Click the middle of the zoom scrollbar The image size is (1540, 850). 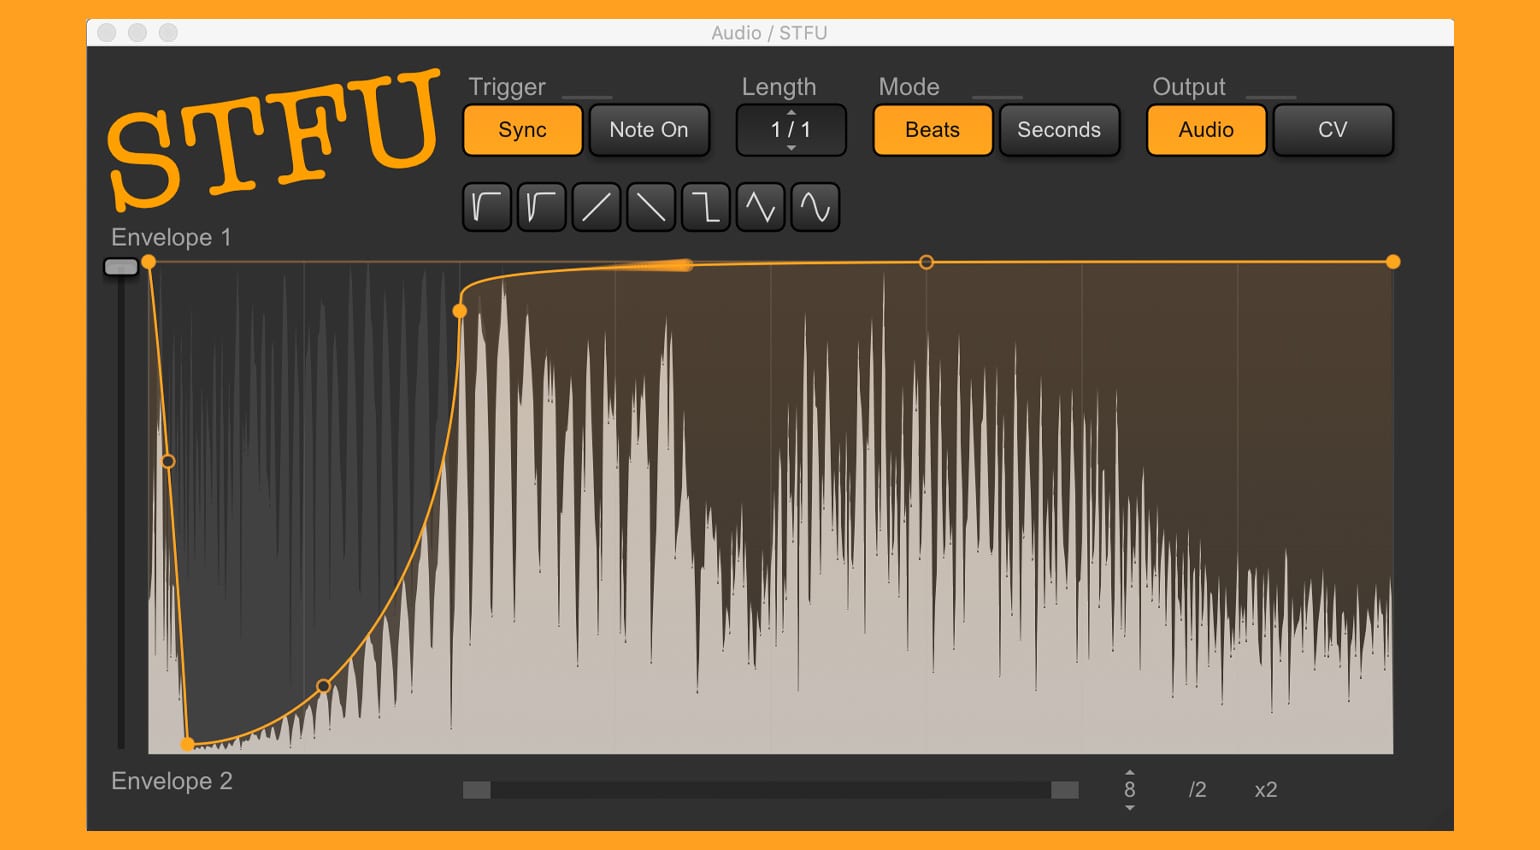[x=771, y=790]
